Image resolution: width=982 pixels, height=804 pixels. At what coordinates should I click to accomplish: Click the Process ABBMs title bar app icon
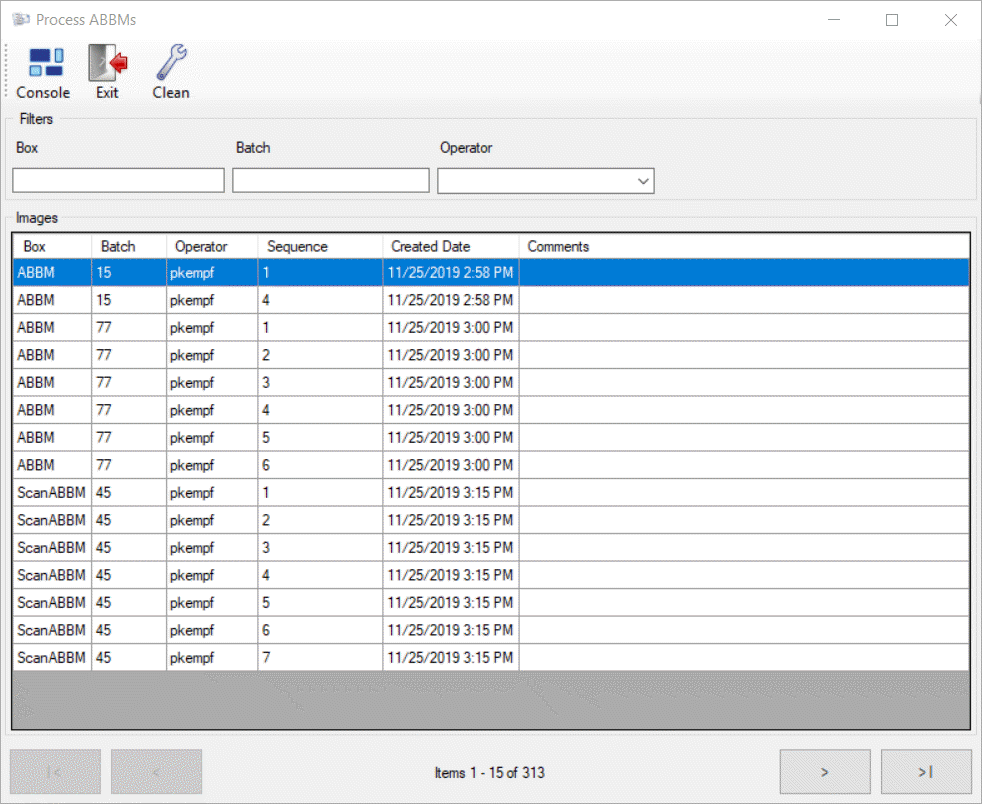(21, 19)
